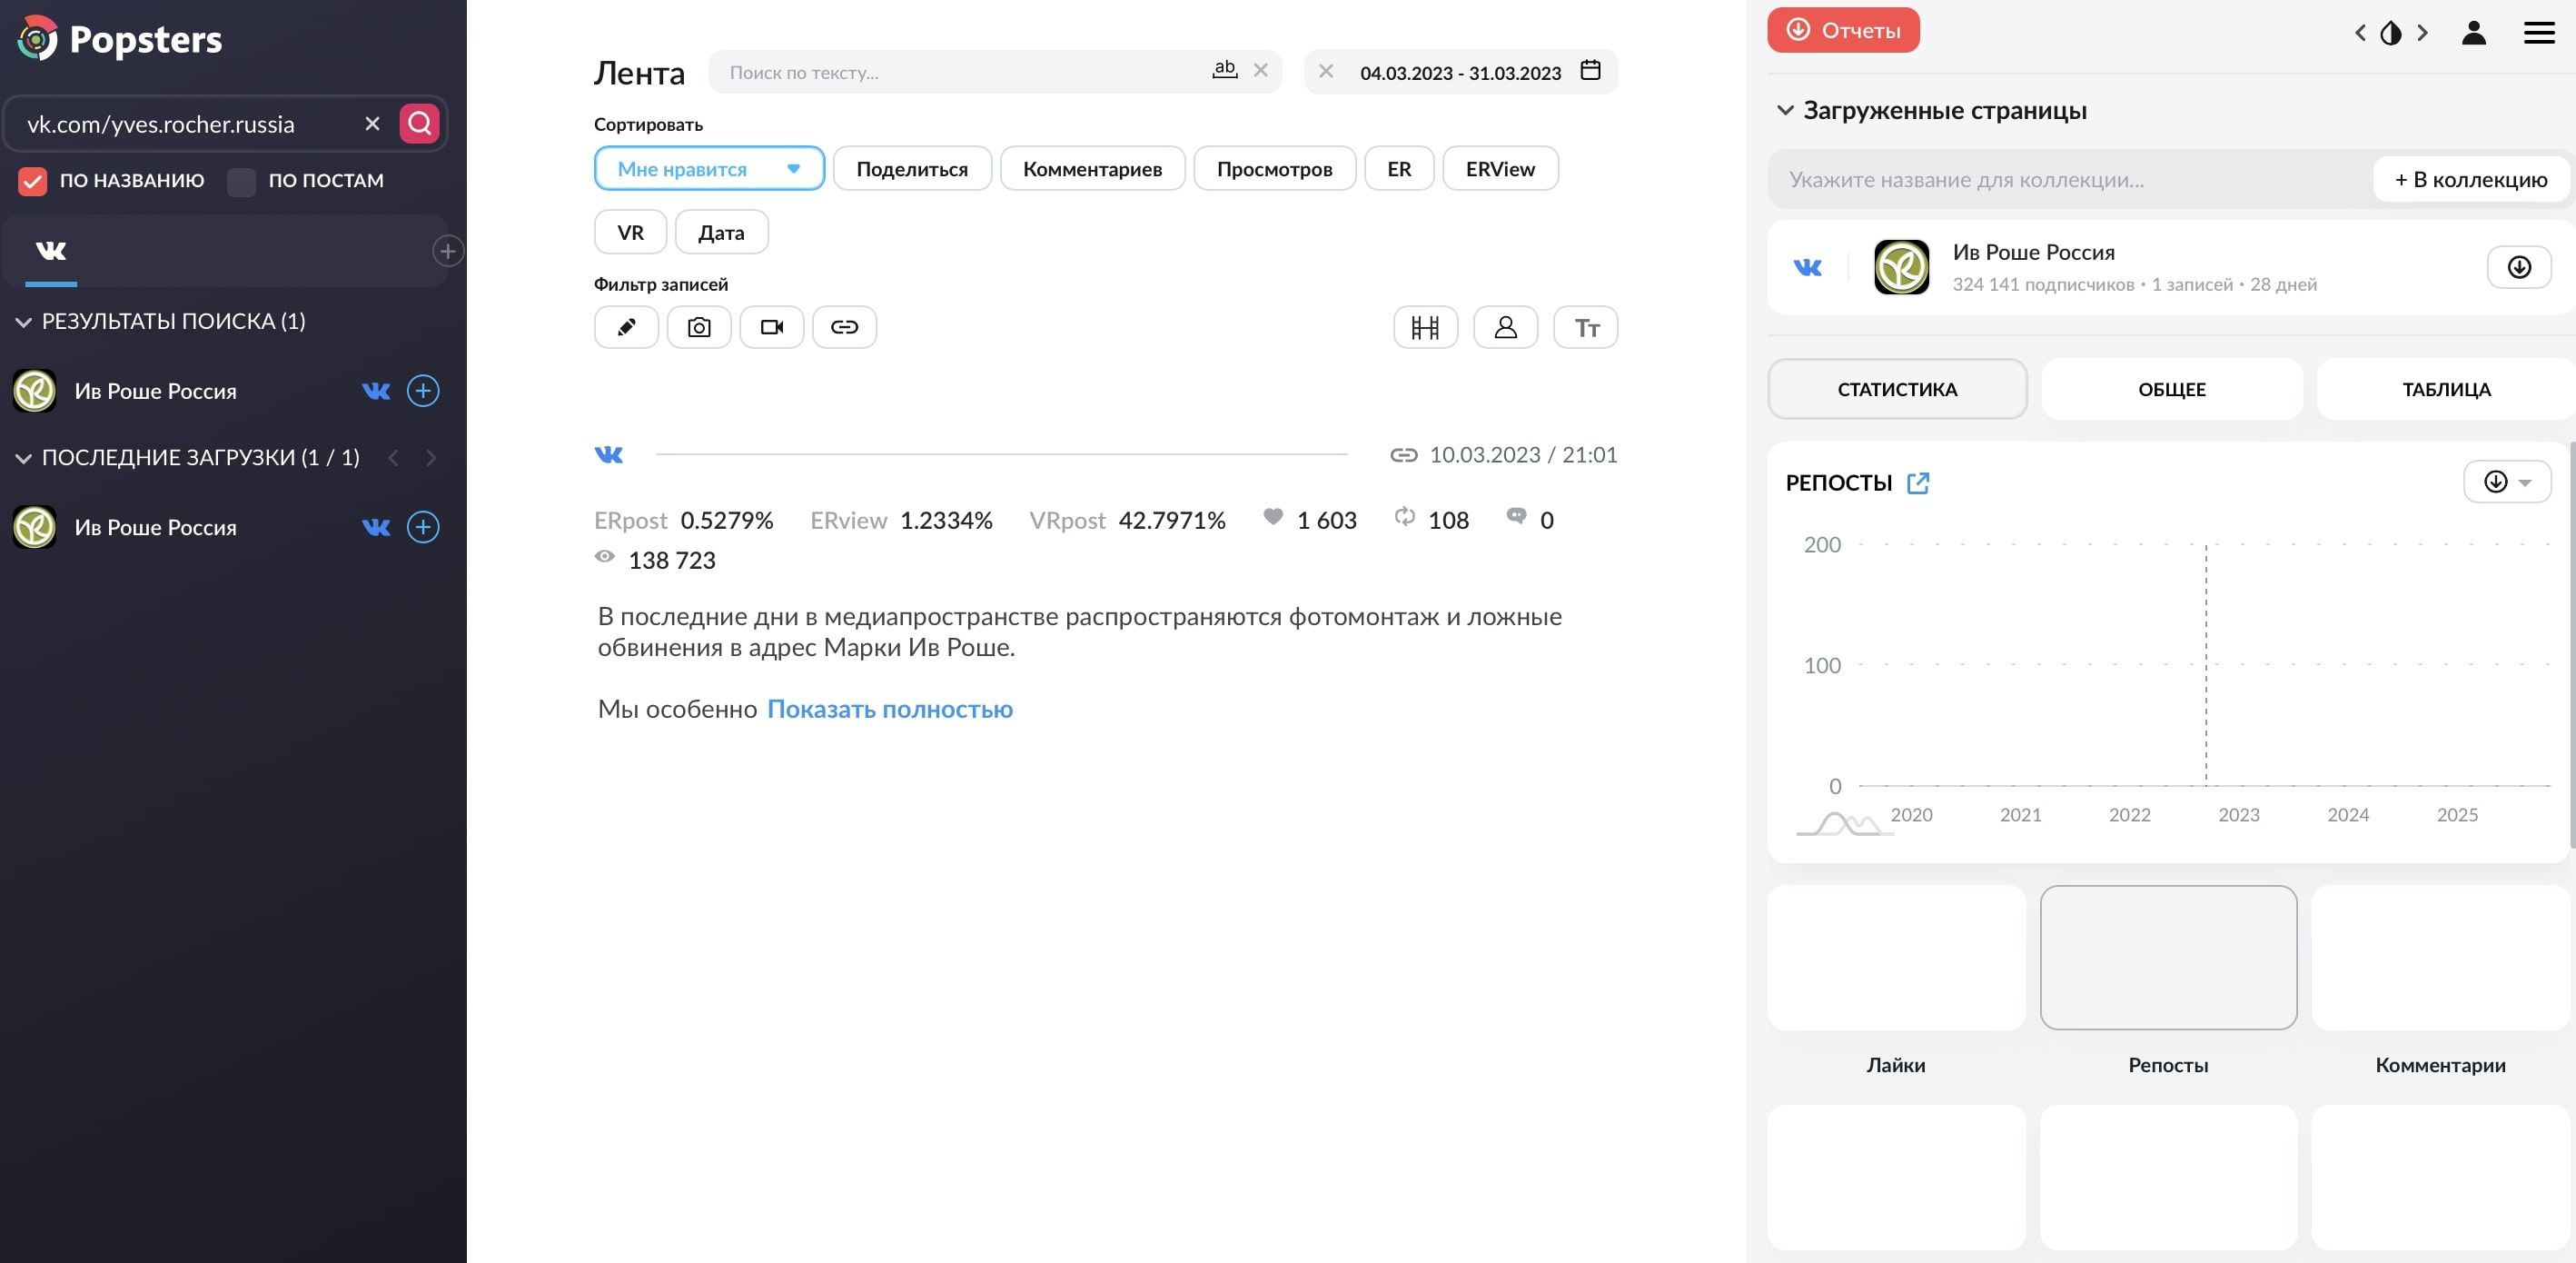Toggle the ПО НАЗВАНИЮ checkbox
Screen dimensions: 2576x1263
(x=33, y=181)
